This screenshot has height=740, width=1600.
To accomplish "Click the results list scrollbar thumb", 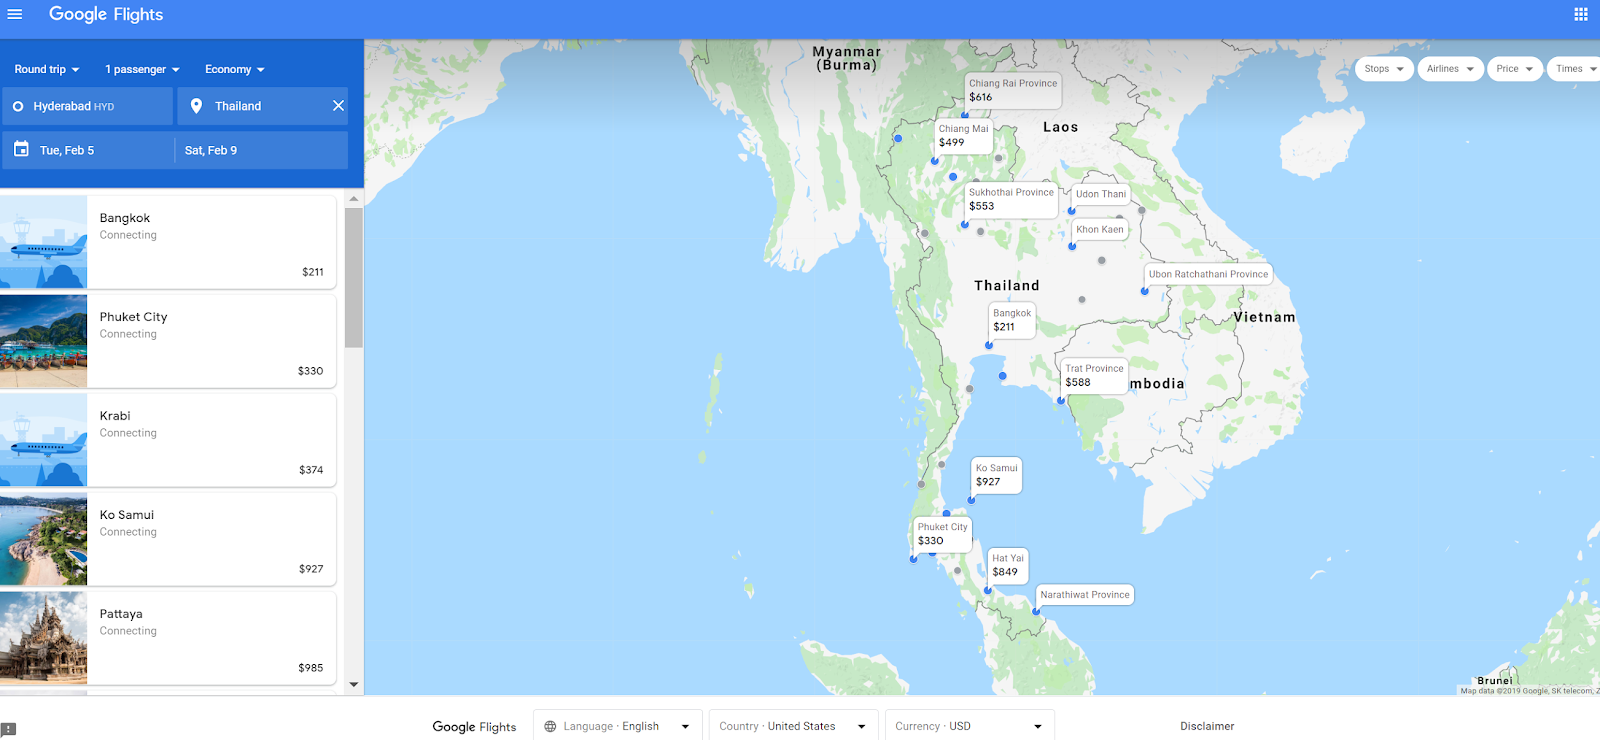I will click(354, 278).
